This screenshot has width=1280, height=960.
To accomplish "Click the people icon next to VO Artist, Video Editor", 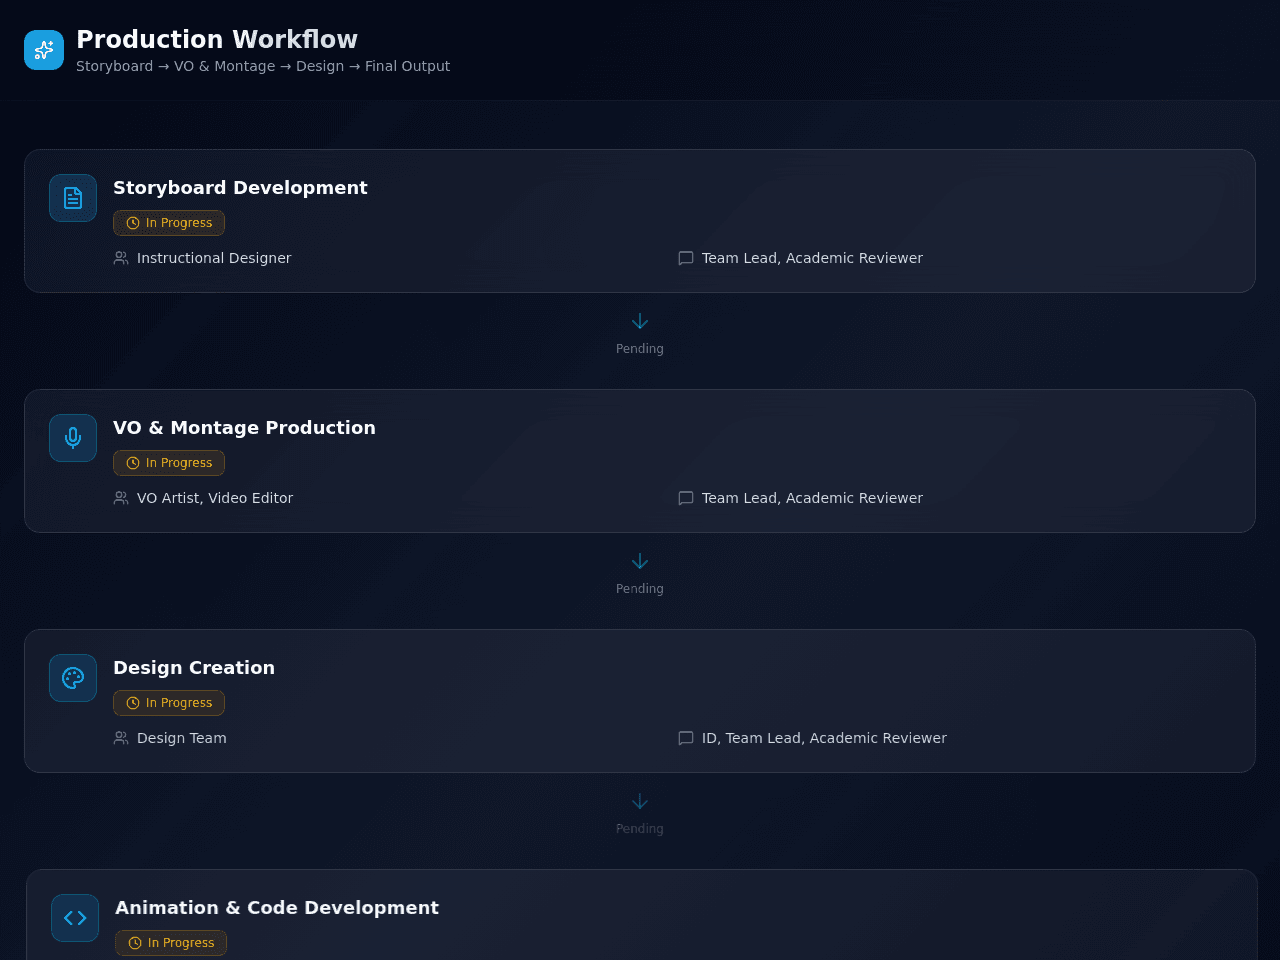I will [121, 498].
